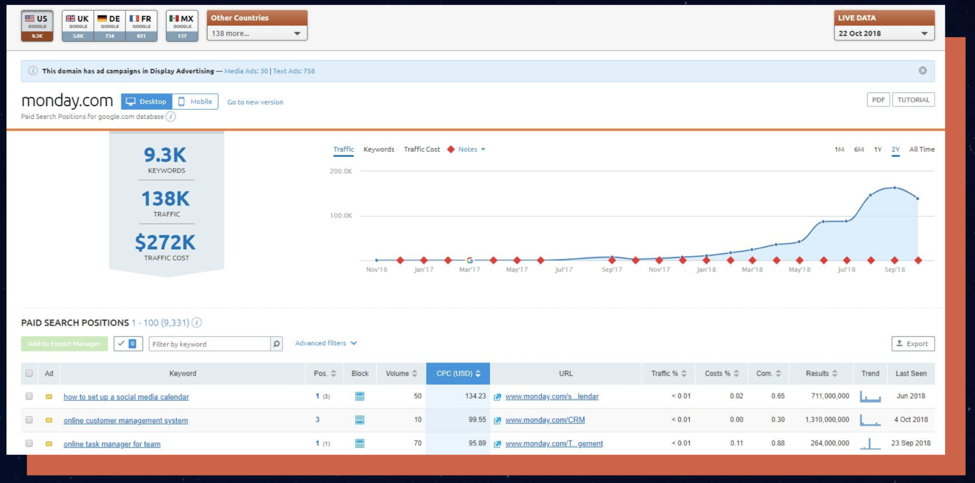
Task: Open keyword how to set up a social media calendar
Action: (126, 397)
